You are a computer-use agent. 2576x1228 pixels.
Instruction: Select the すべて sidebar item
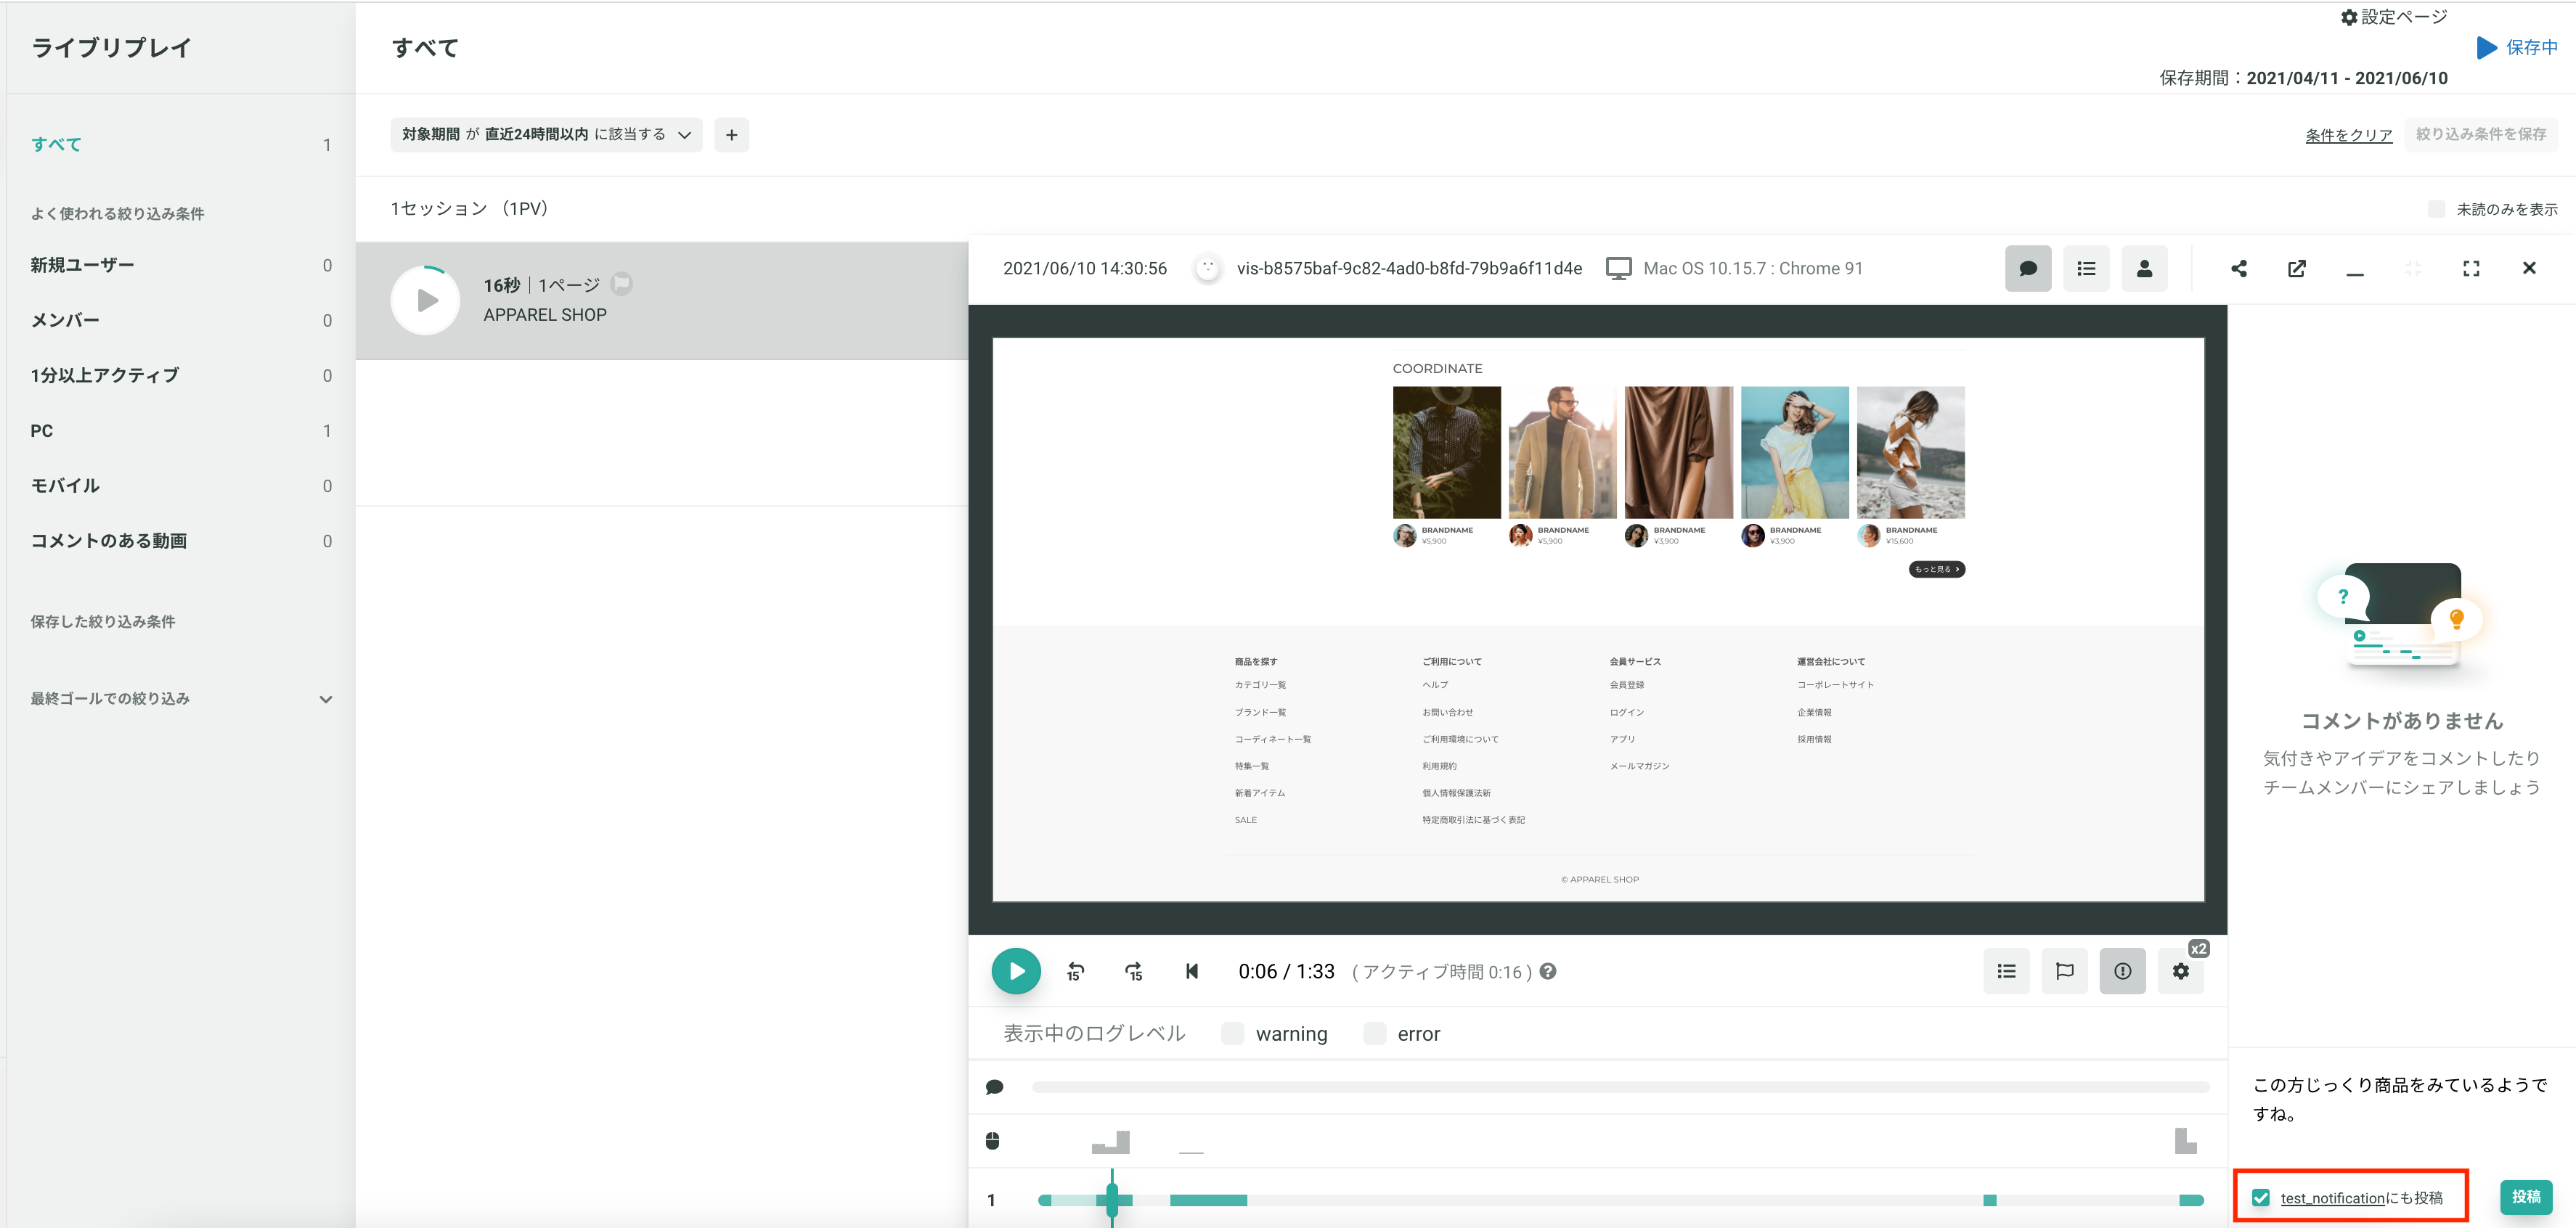pos(181,145)
